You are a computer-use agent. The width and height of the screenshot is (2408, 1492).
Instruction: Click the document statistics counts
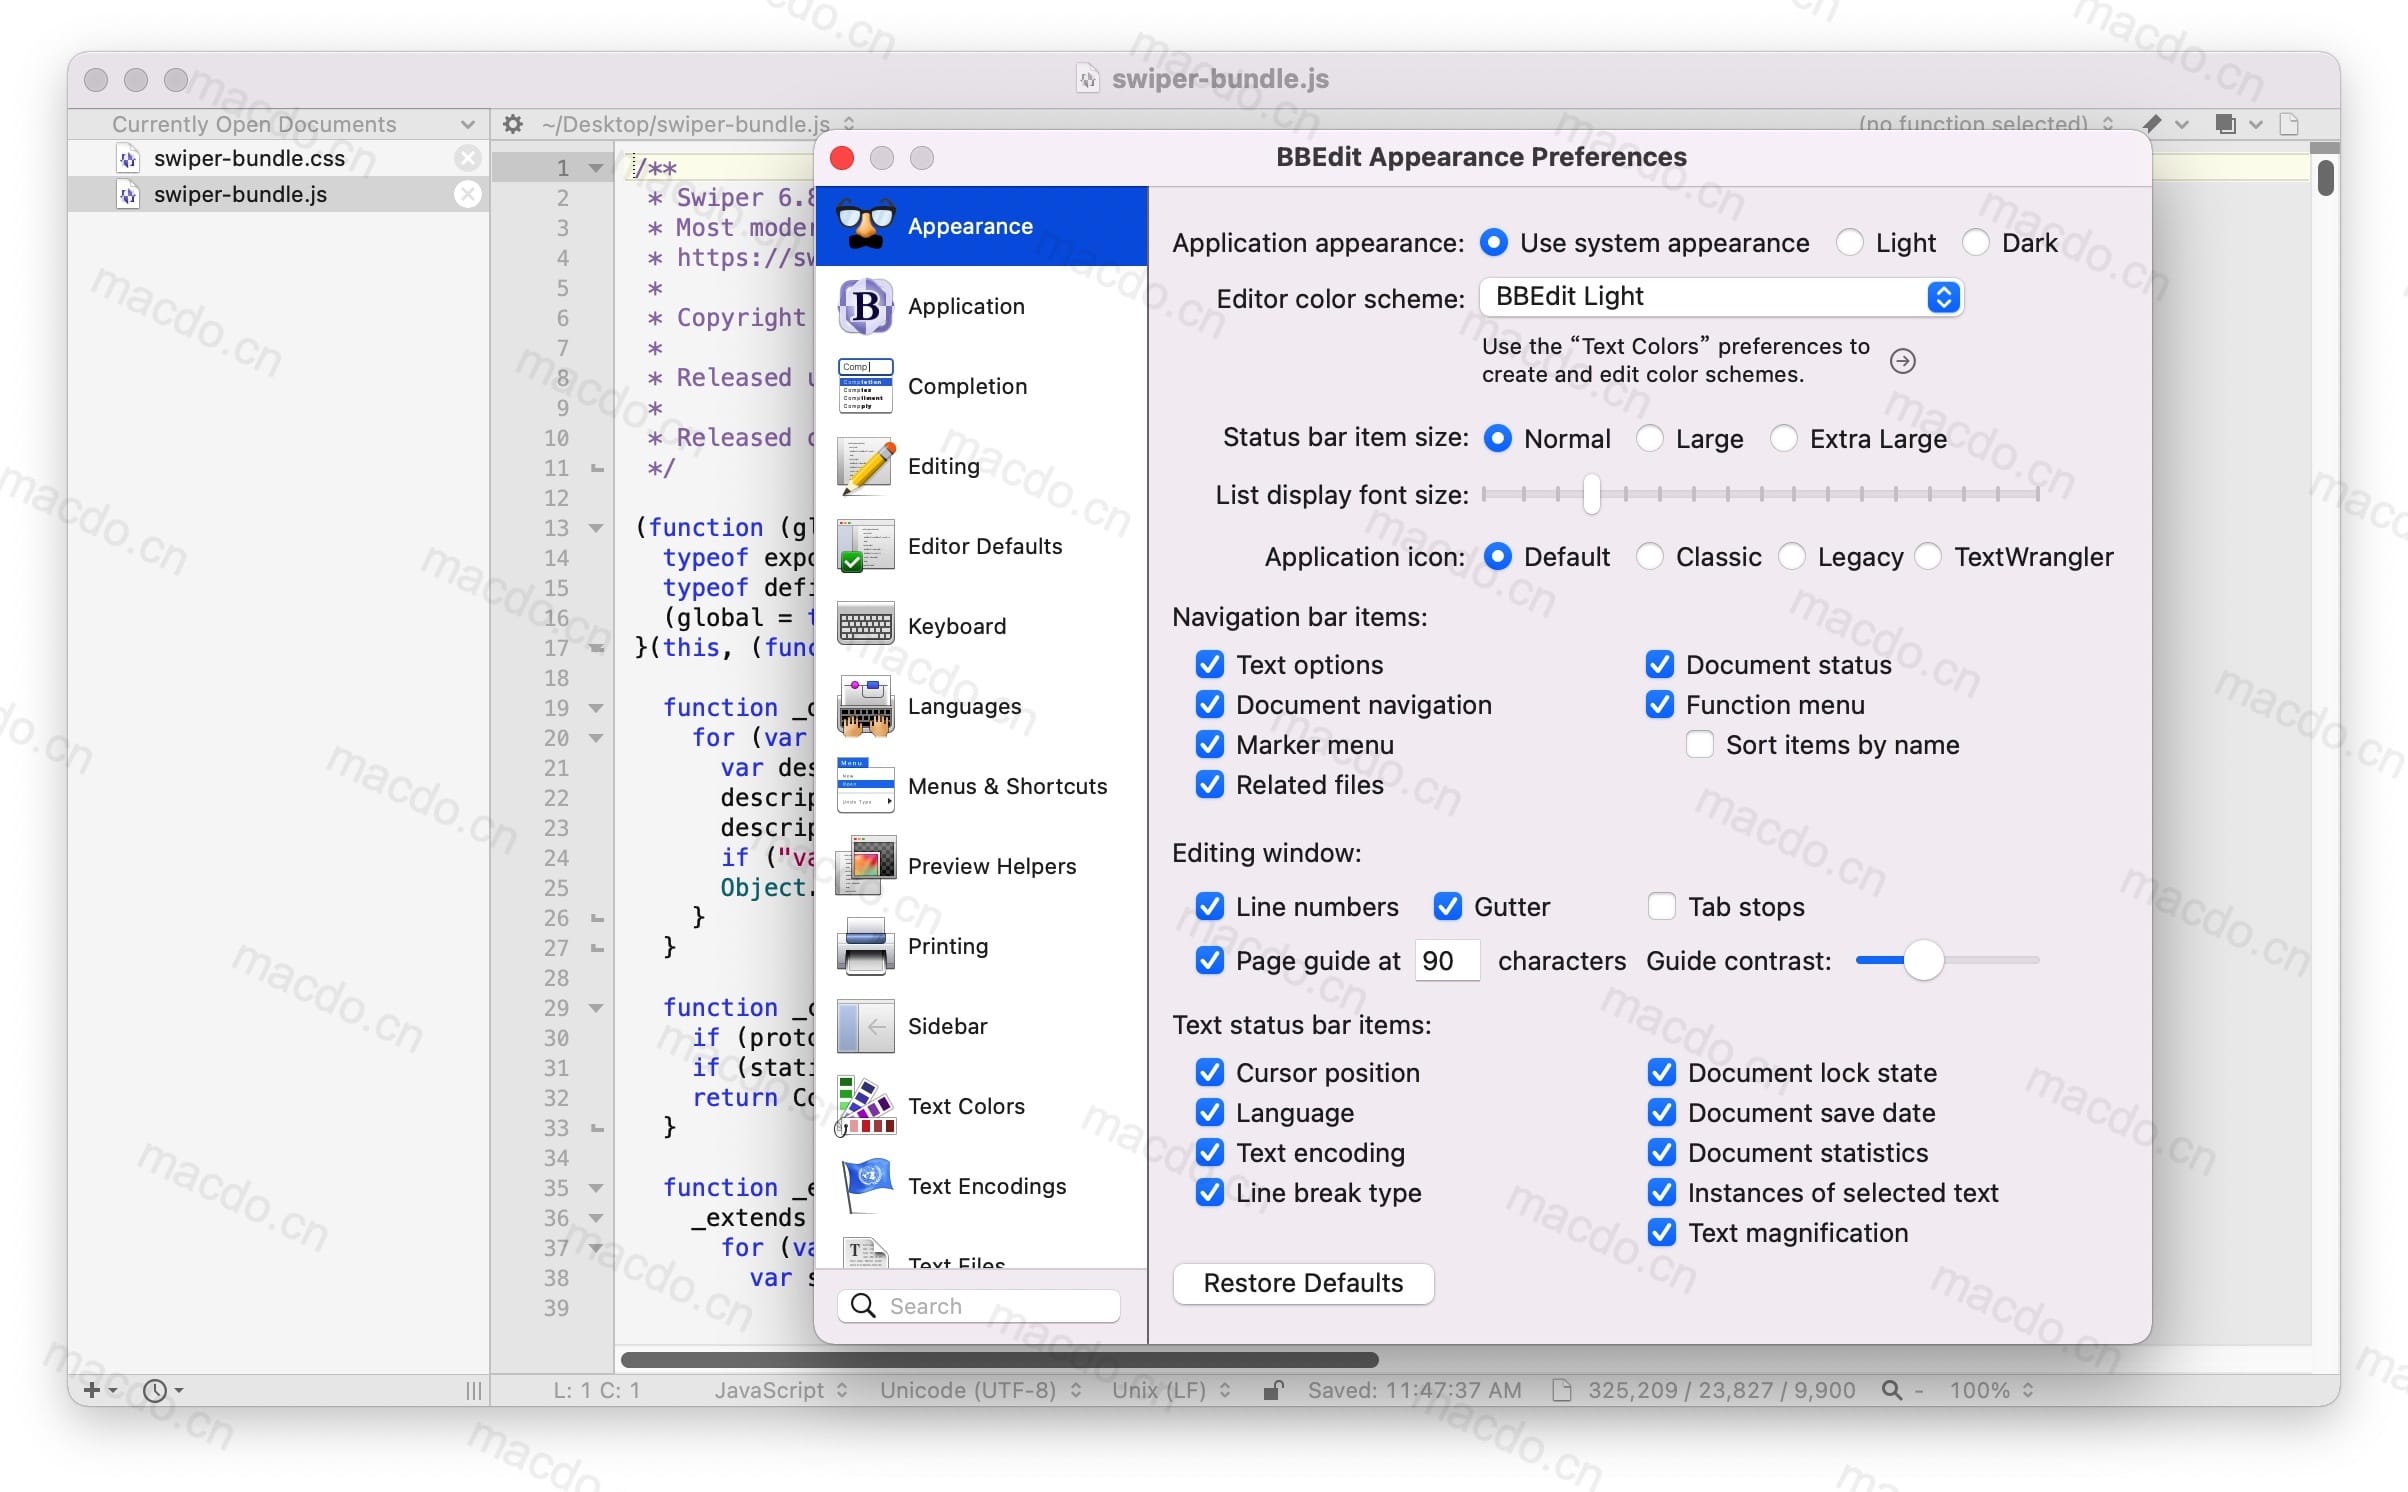pos(1721,1390)
